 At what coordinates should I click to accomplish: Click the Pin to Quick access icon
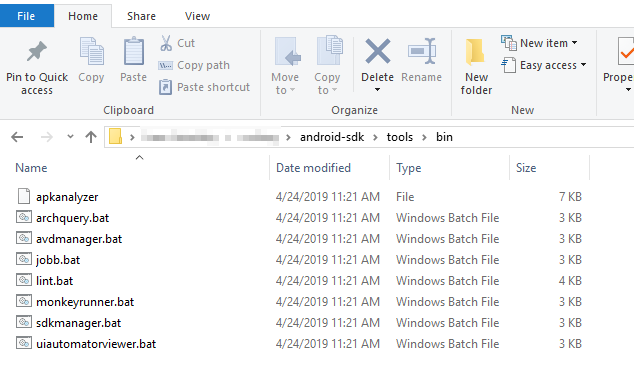coord(37,52)
